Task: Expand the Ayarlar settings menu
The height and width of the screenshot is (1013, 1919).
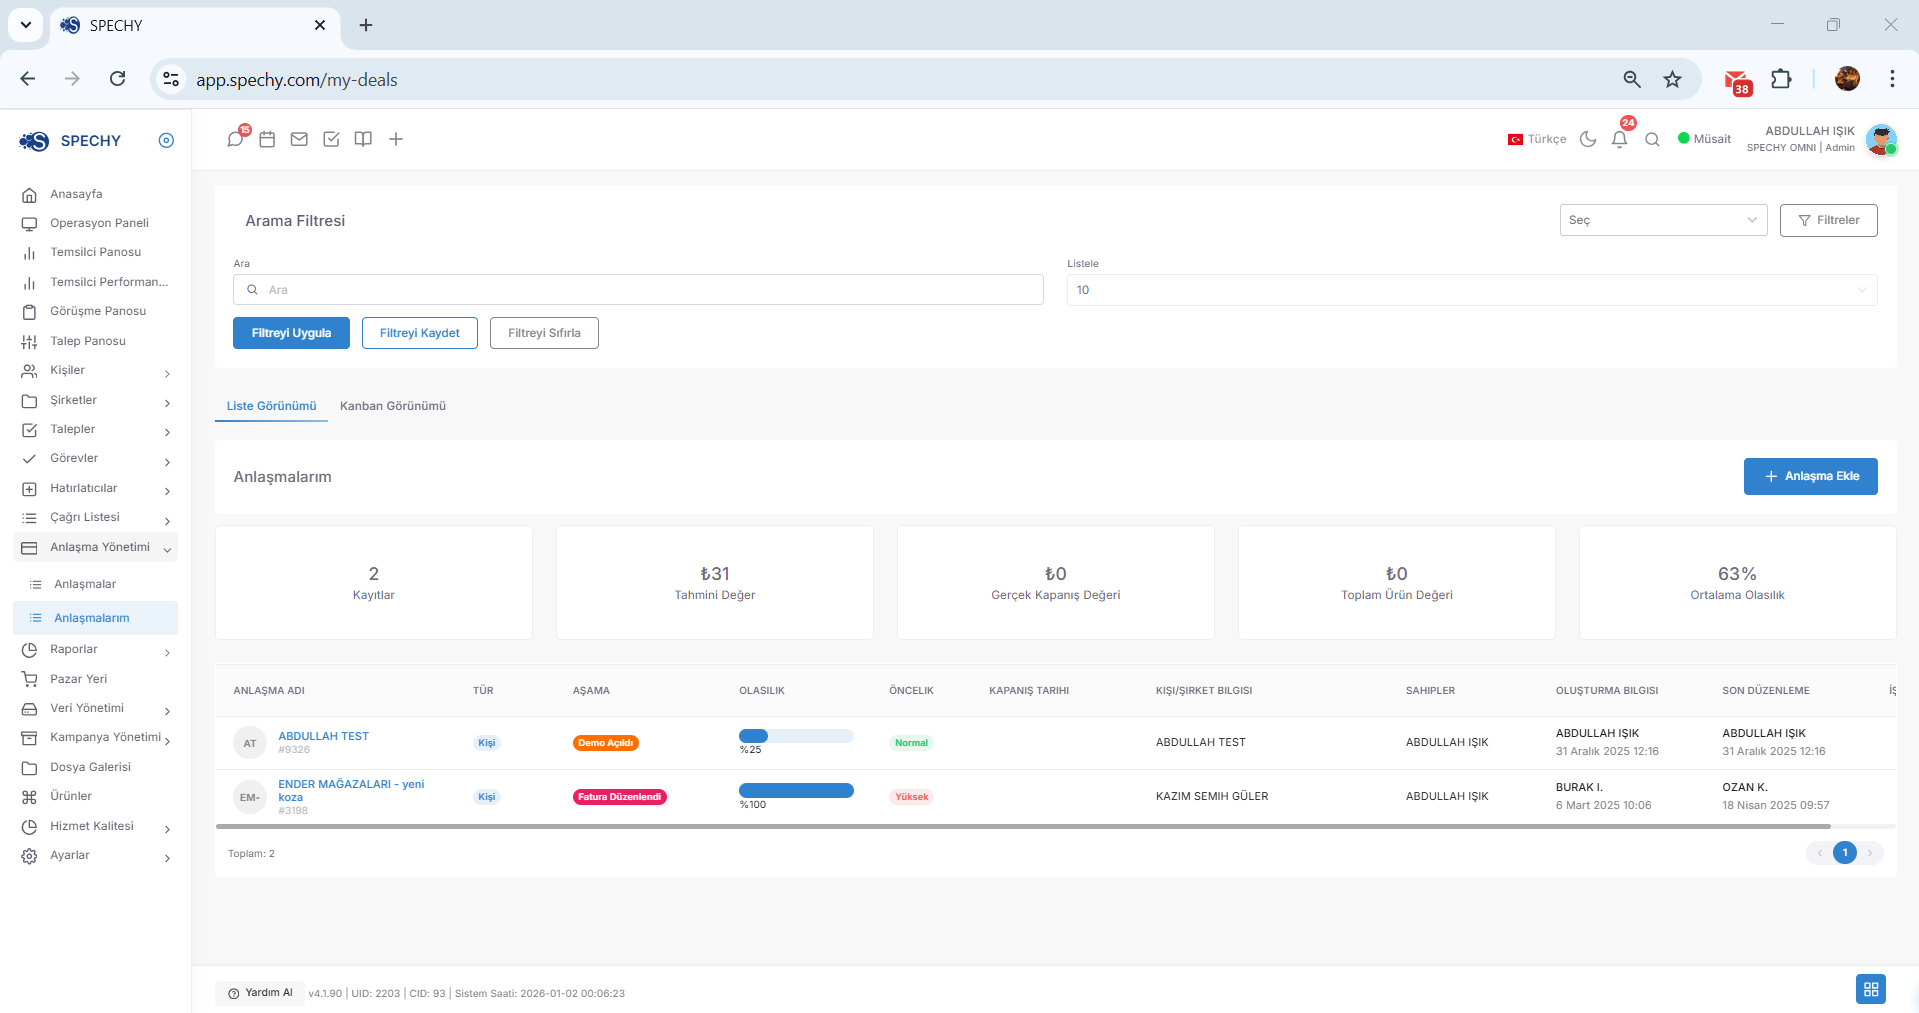Action: [x=95, y=855]
